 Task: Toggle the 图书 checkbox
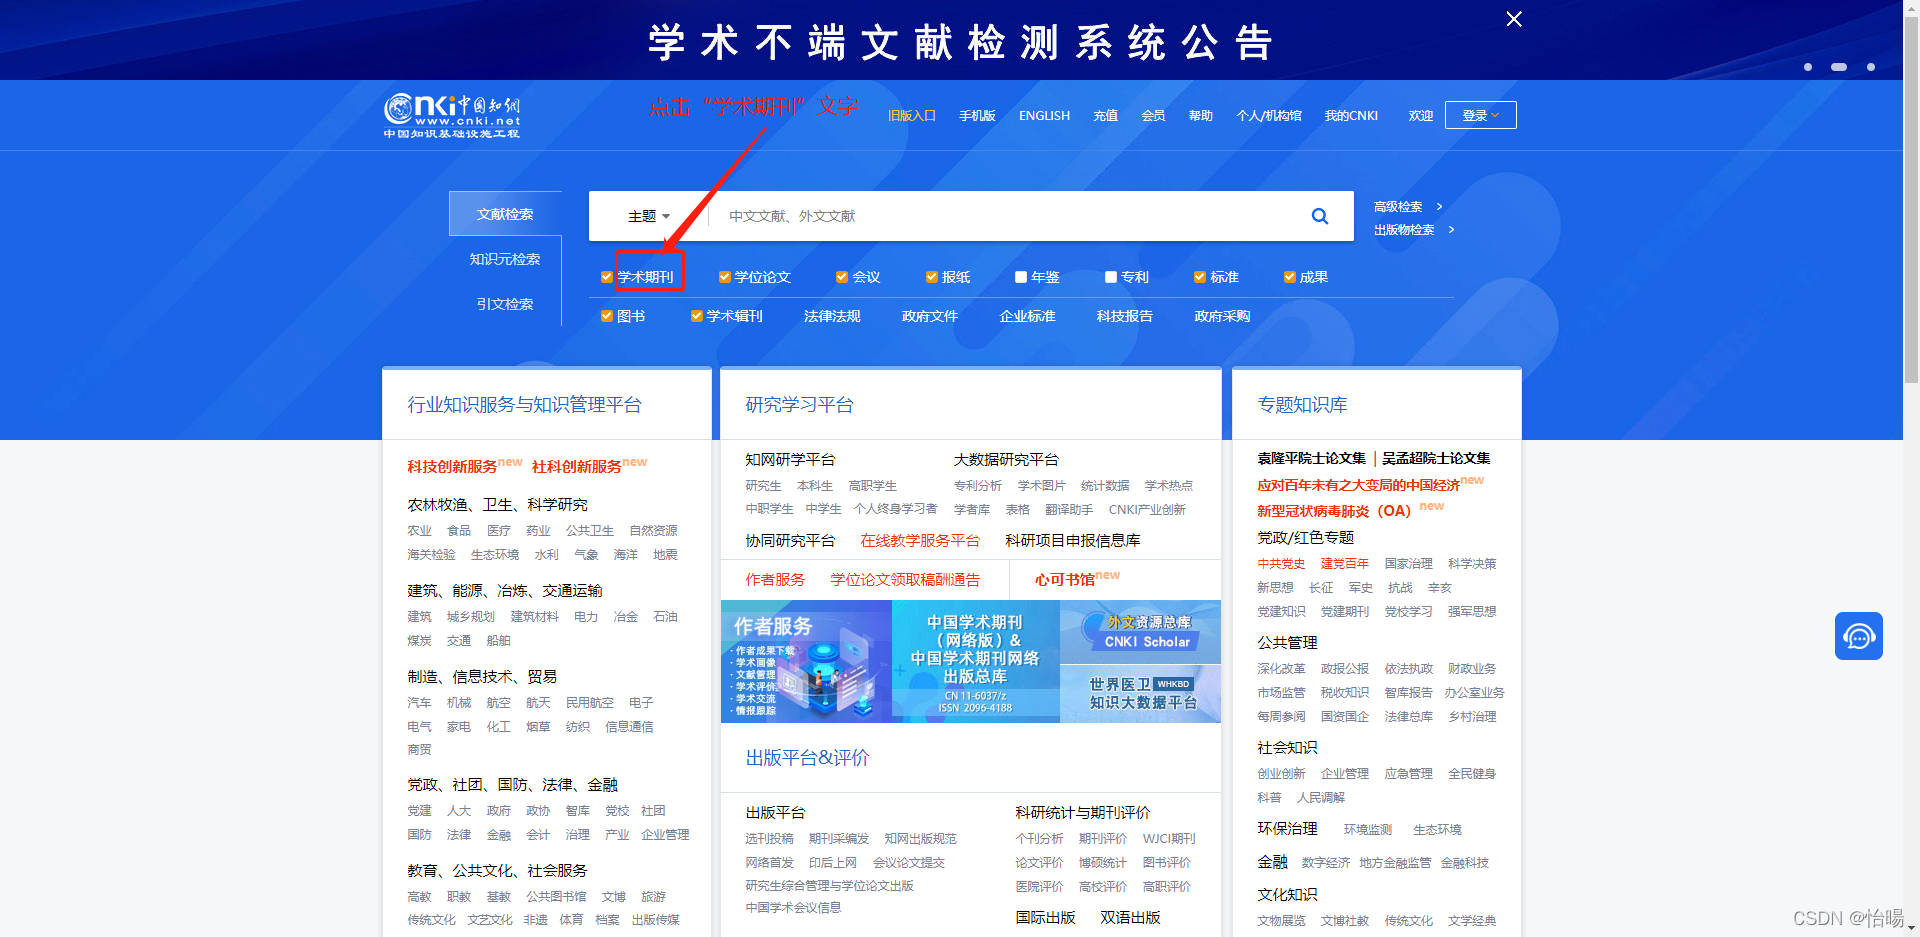(x=606, y=316)
